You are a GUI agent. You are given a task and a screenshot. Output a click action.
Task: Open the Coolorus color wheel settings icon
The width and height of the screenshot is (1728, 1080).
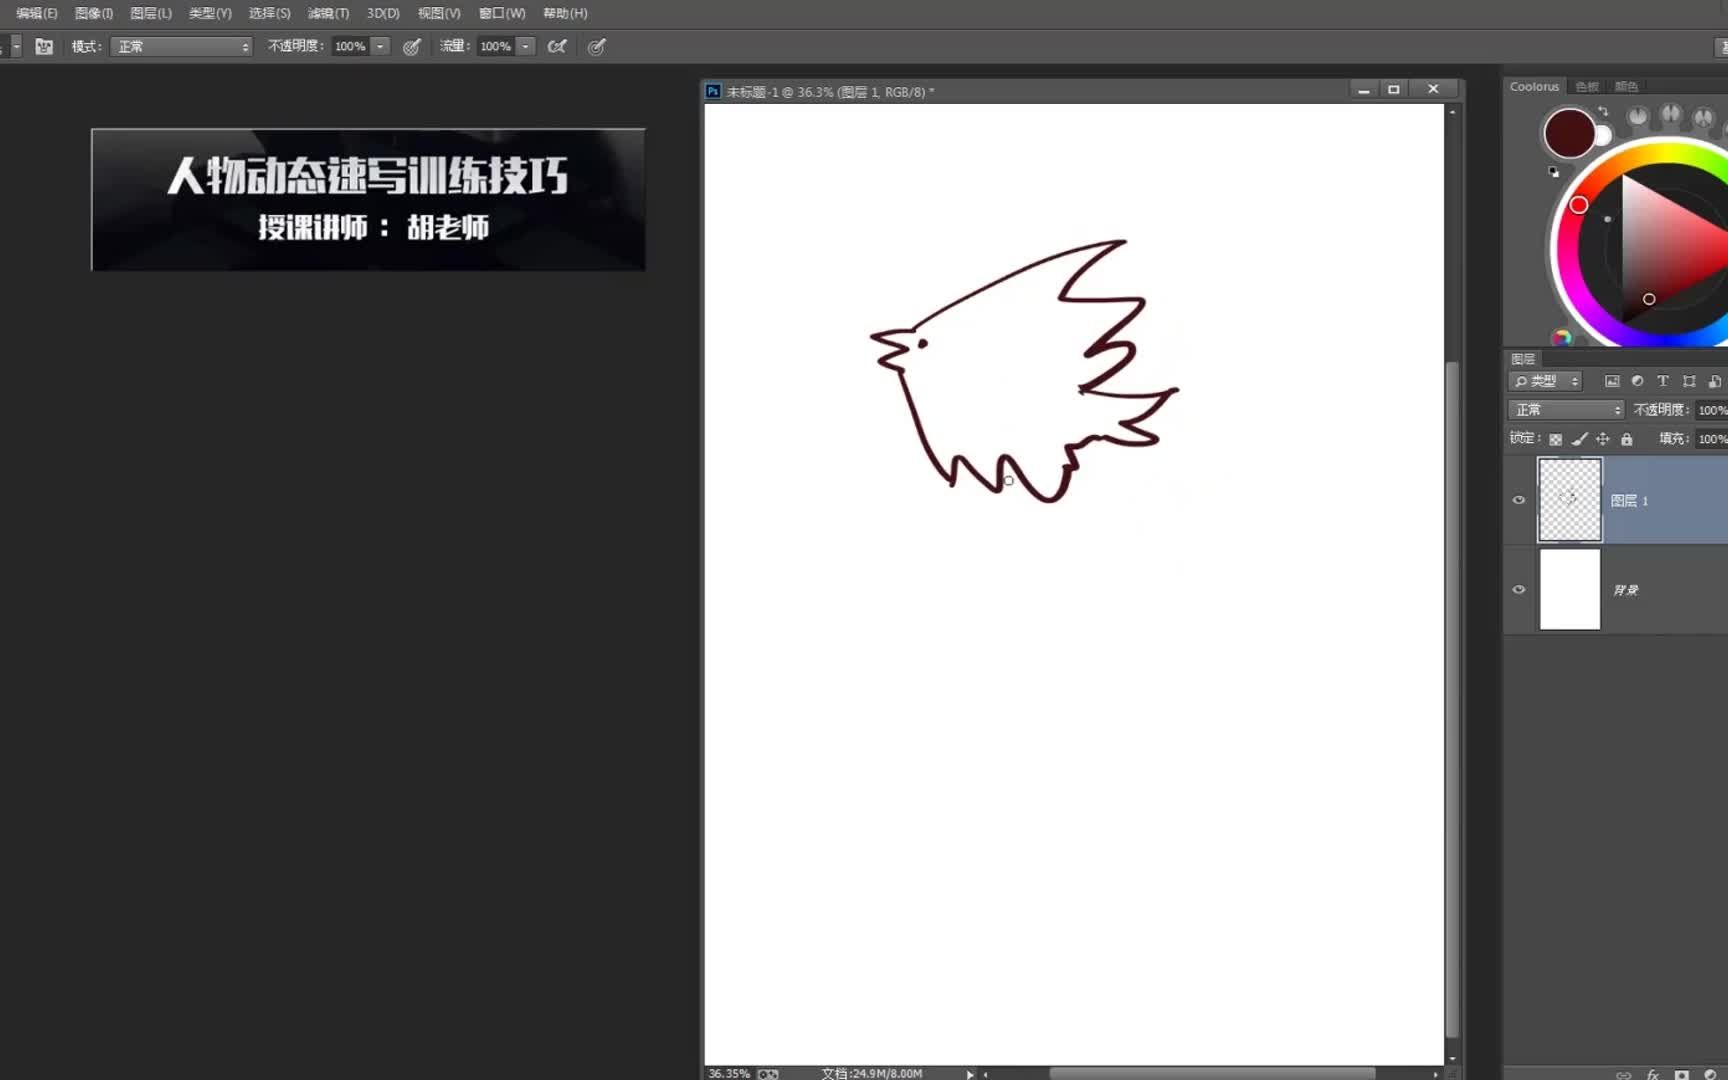pyautogui.click(x=1562, y=338)
